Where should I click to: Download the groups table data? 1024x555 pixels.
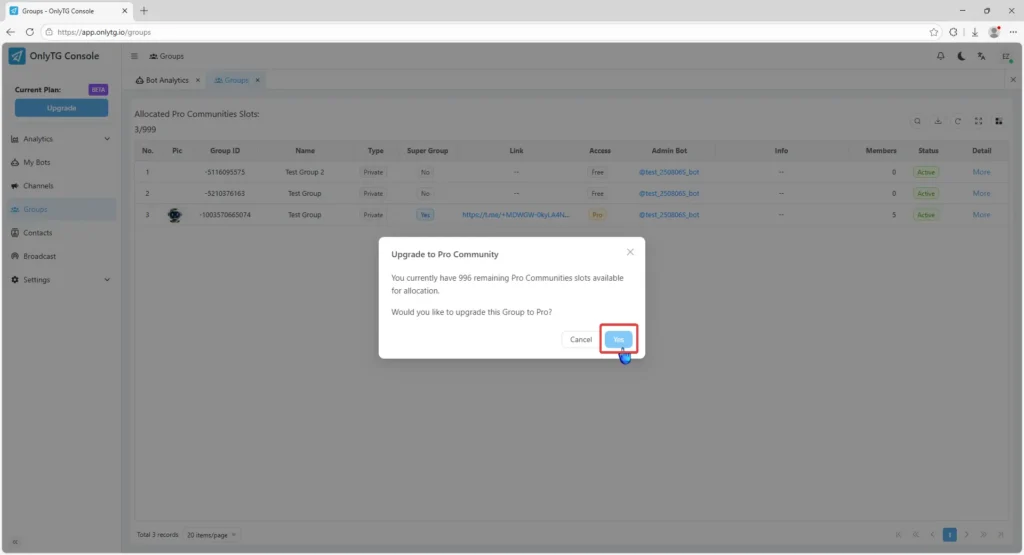938,121
